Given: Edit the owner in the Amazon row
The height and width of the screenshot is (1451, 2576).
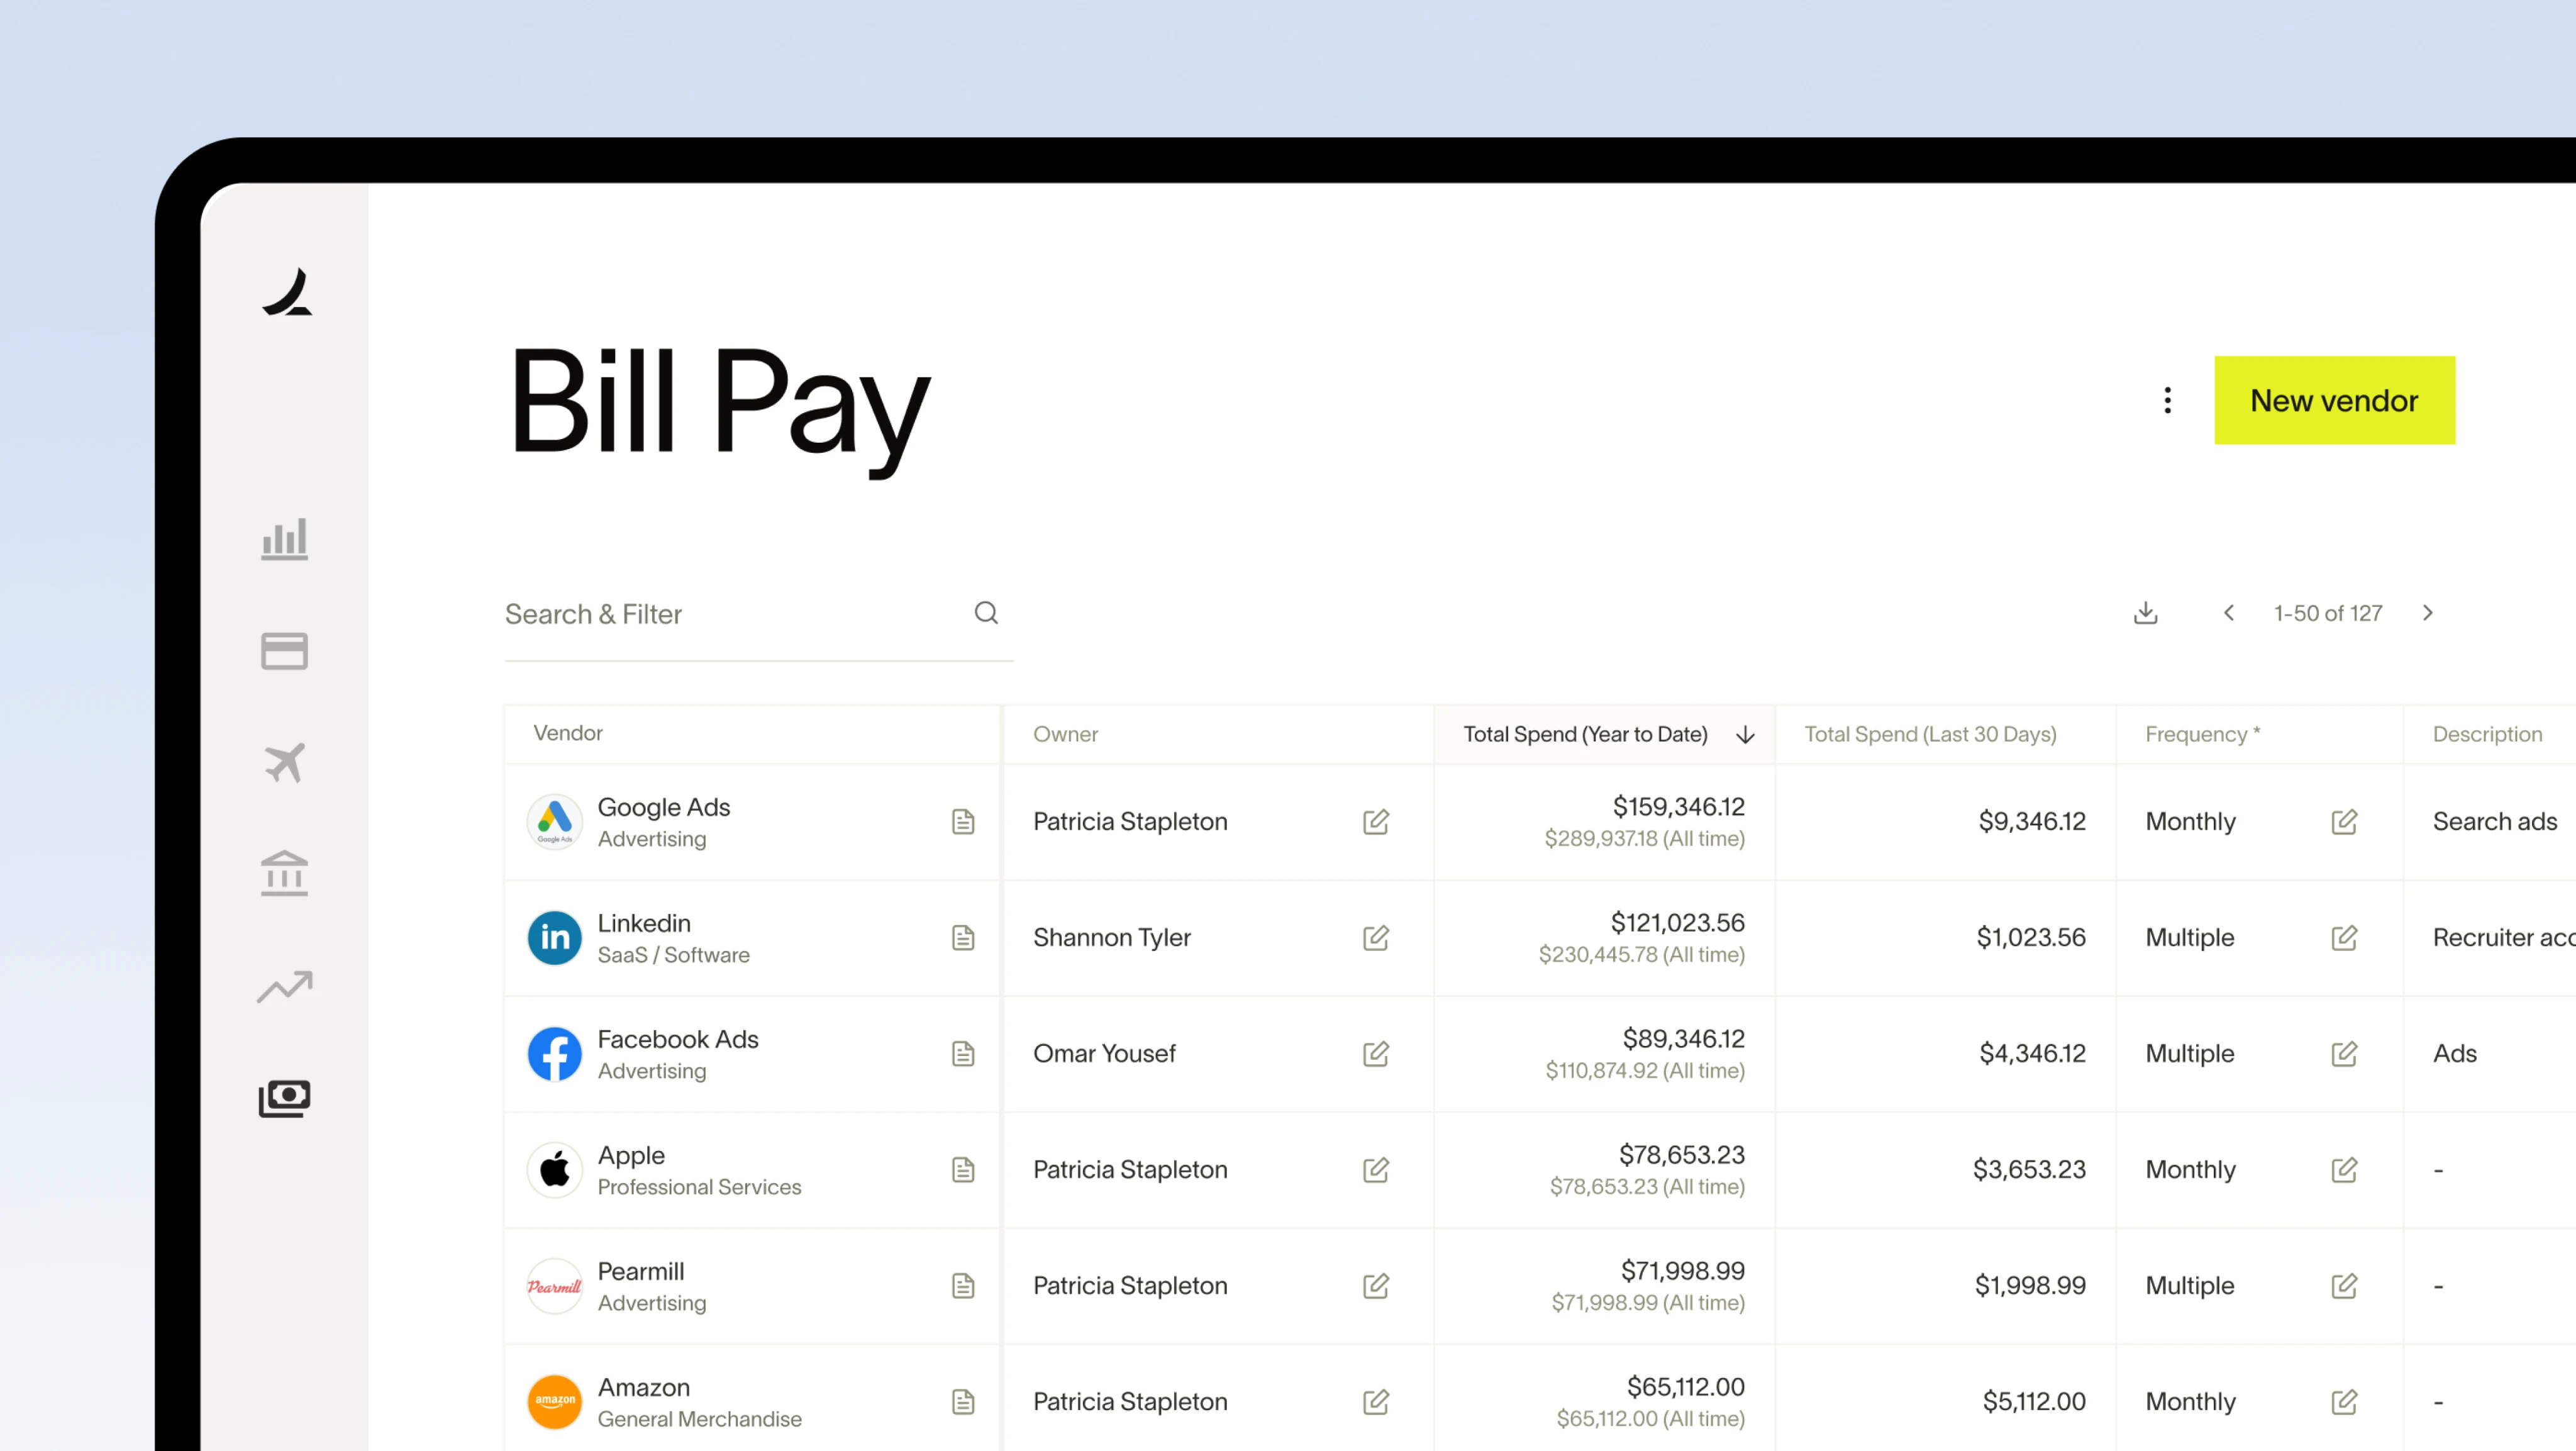Looking at the screenshot, I should (x=1376, y=1402).
